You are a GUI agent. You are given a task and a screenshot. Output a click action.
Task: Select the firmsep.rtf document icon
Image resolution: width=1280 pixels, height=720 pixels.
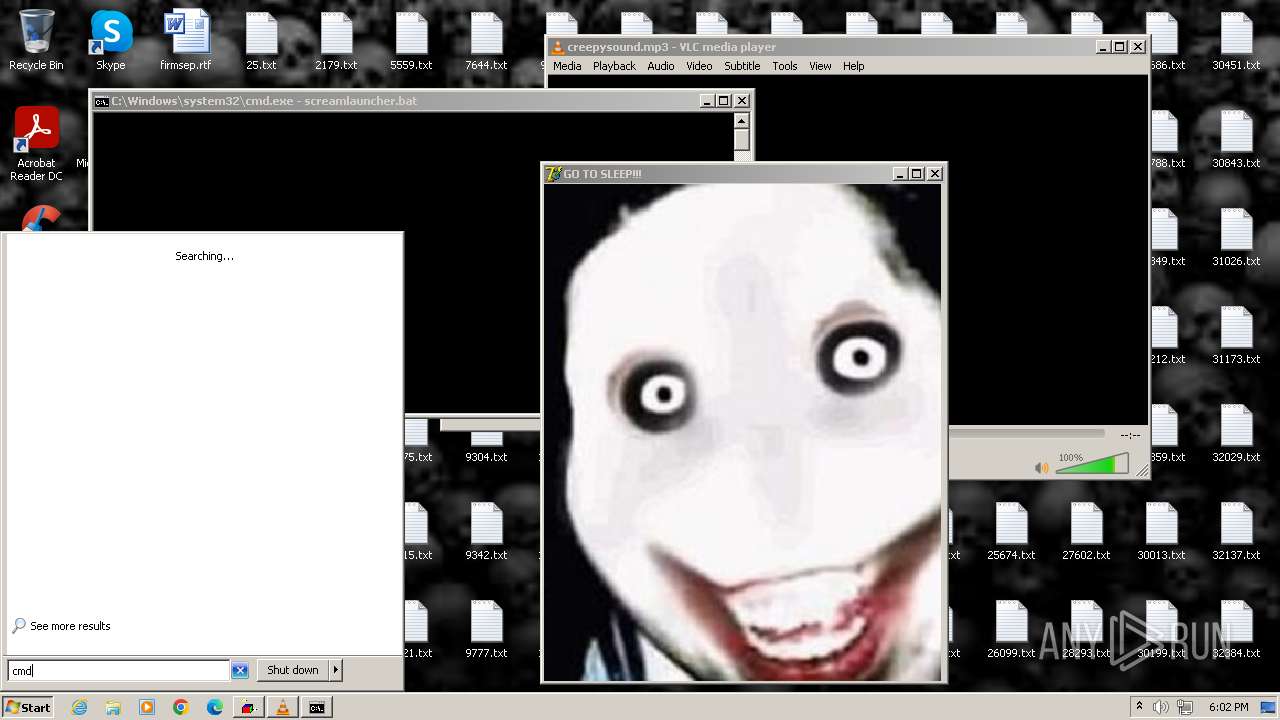coord(186,41)
